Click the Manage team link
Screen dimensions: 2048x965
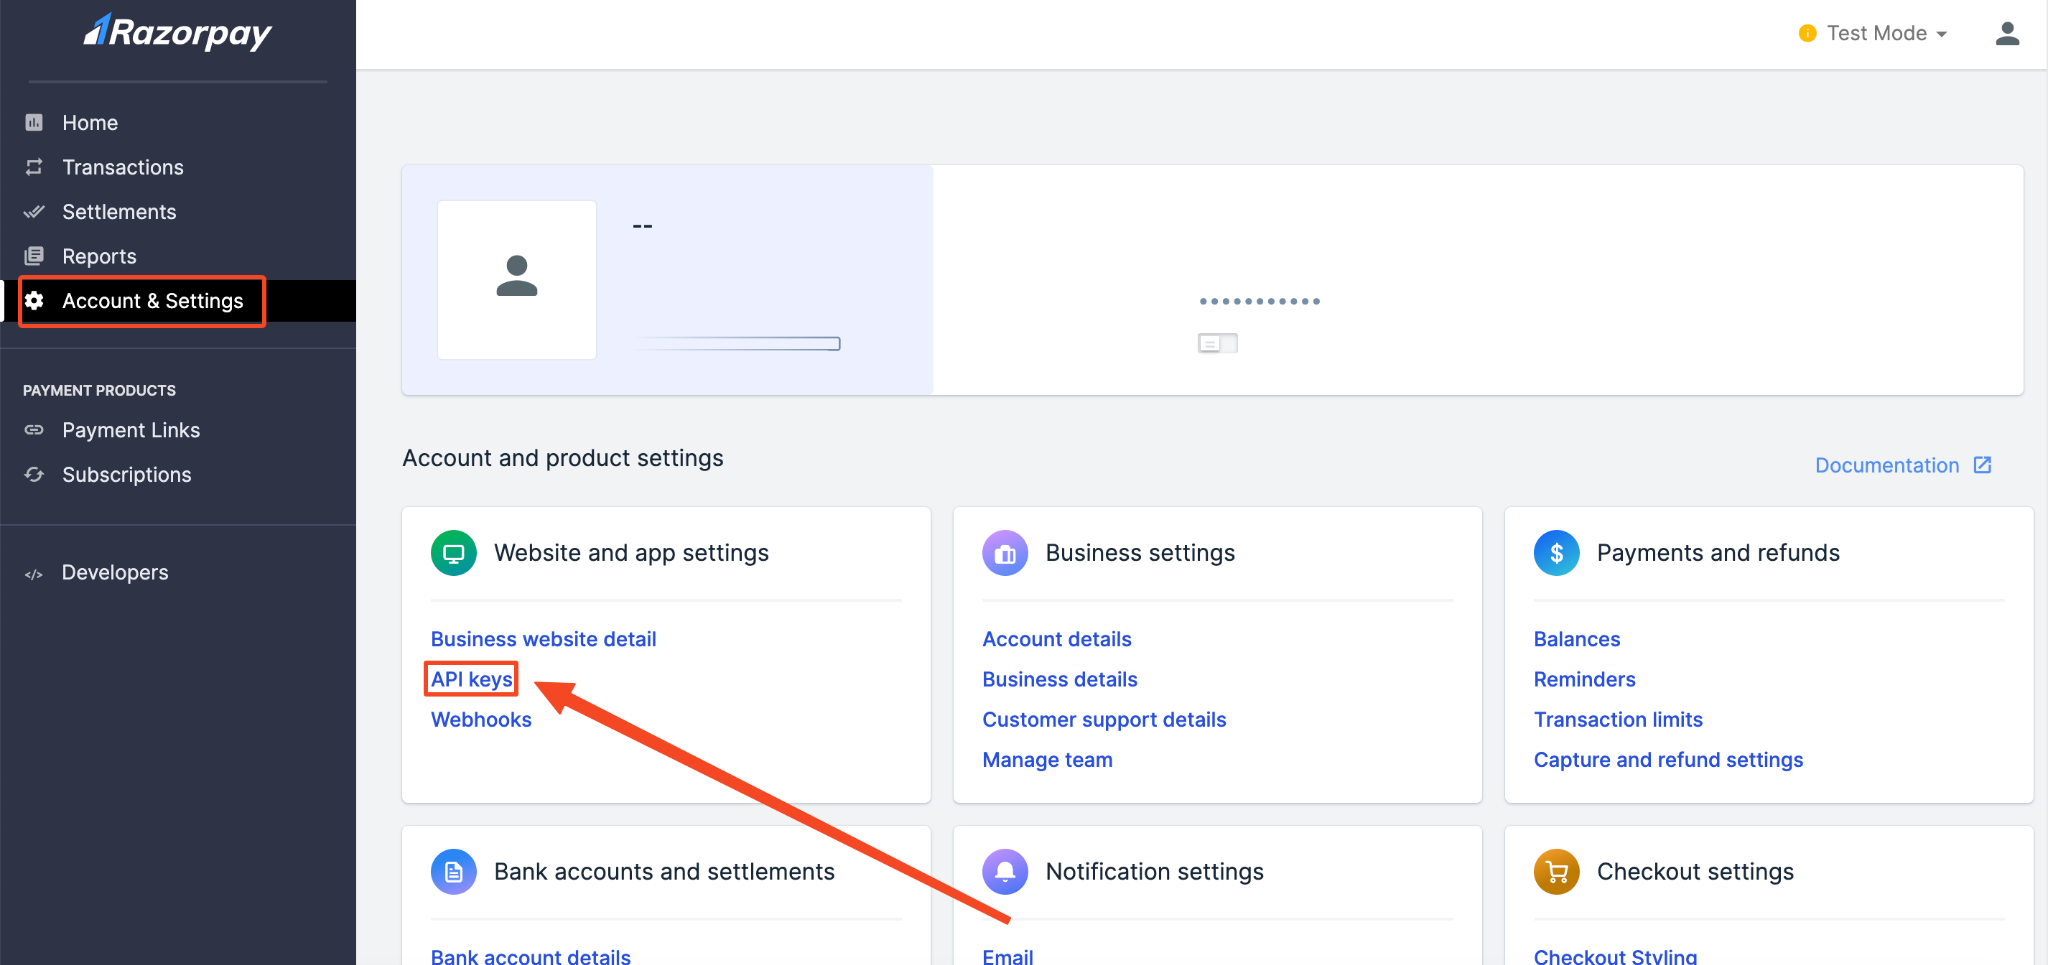point(1047,760)
